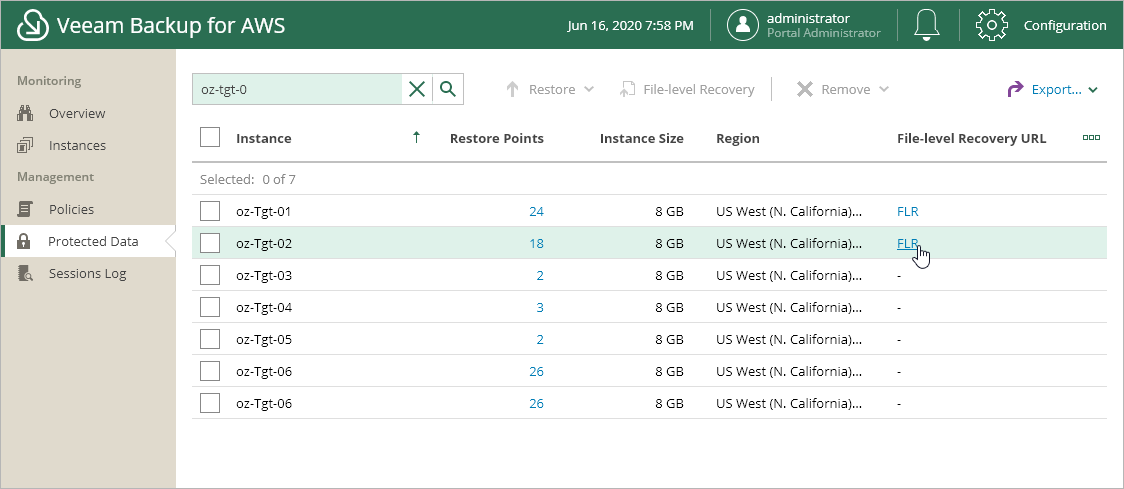Expand the Remove dropdown menu
This screenshot has width=1124, height=489.
pos(843,89)
